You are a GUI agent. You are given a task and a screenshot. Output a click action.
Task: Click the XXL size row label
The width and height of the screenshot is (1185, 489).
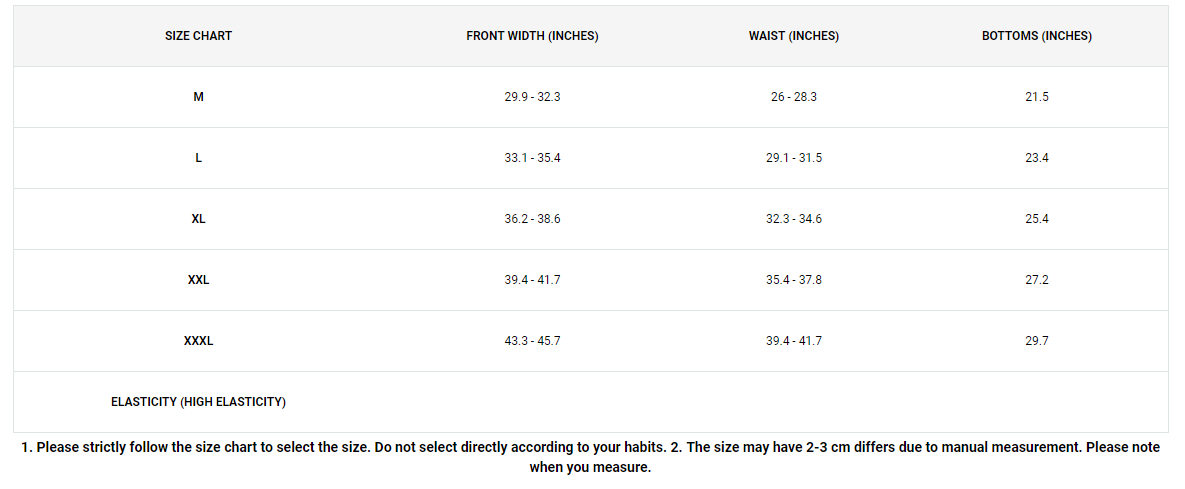[198, 280]
